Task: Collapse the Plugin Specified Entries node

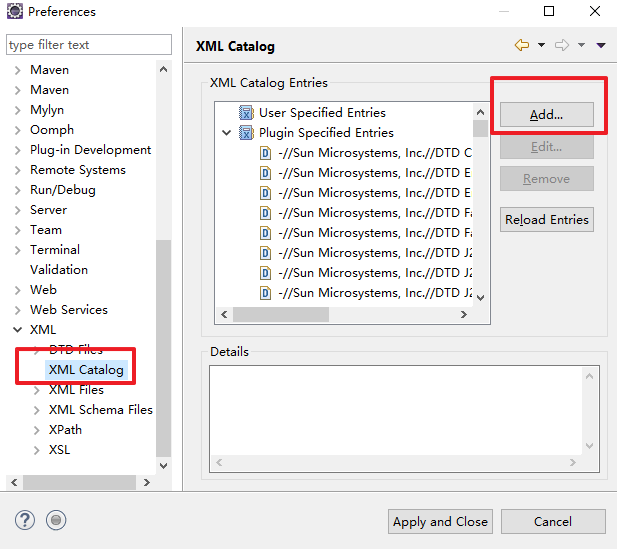Action: (x=227, y=133)
